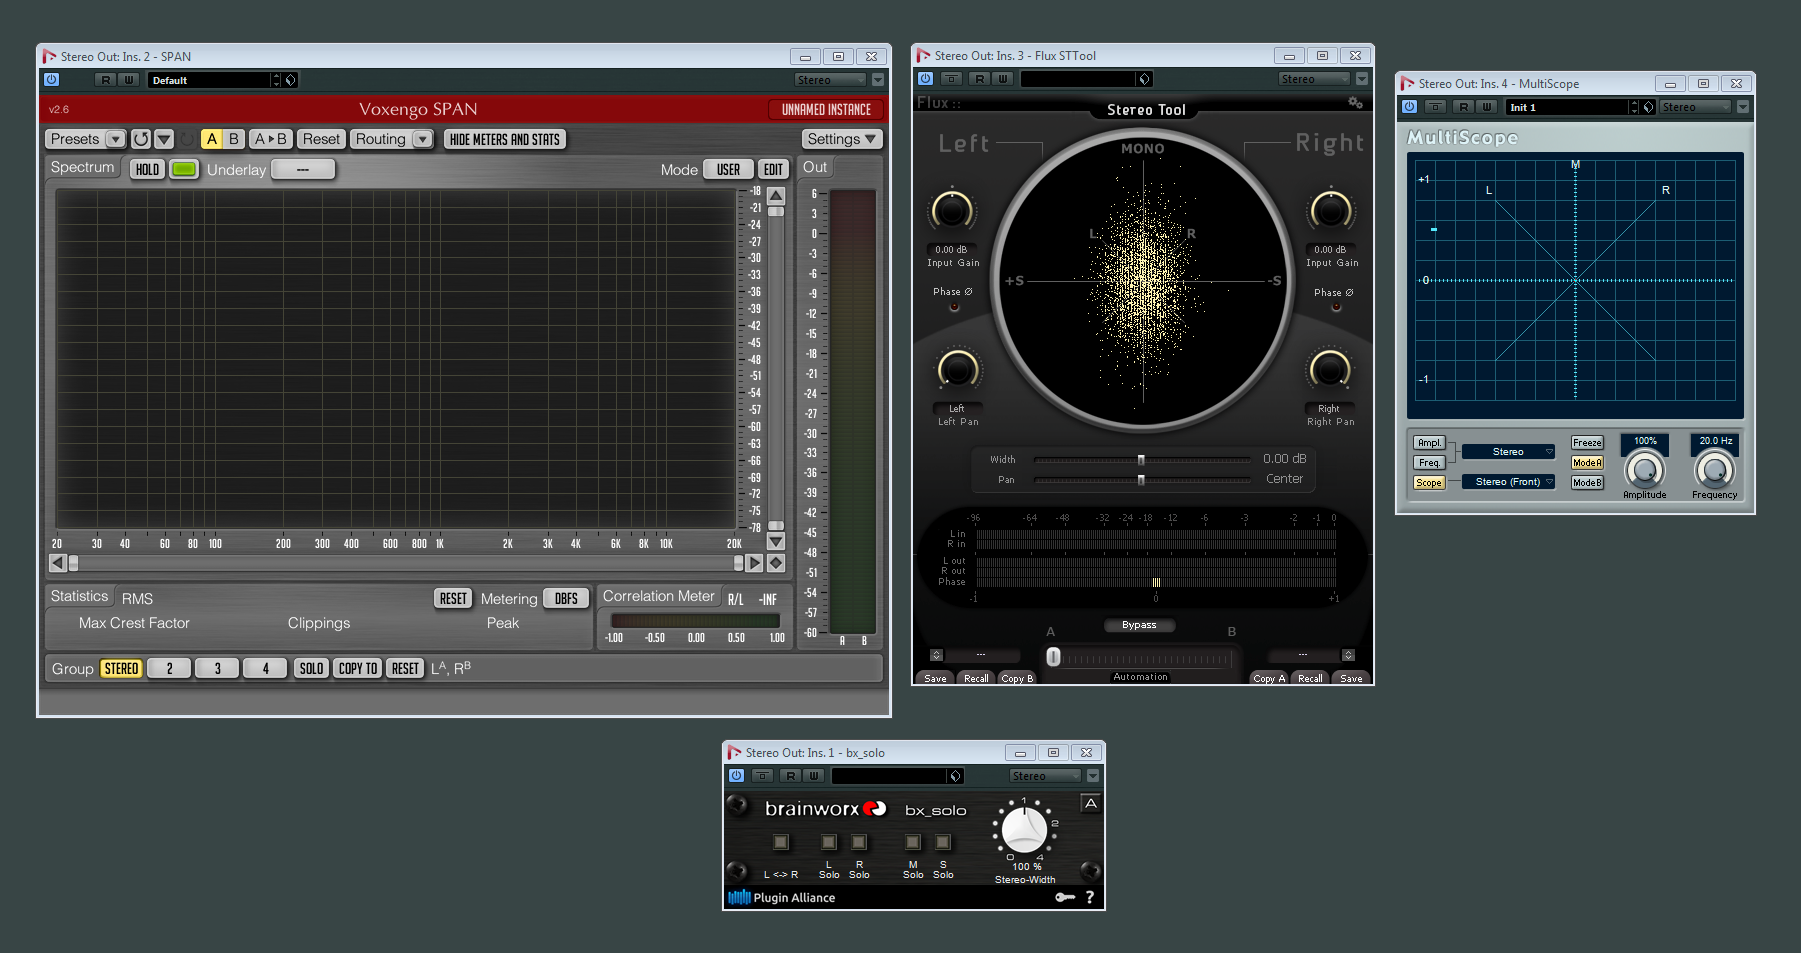Switch MultiScope to Freq. mode
1801x953 pixels.
pyautogui.click(x=1429, y=462)
